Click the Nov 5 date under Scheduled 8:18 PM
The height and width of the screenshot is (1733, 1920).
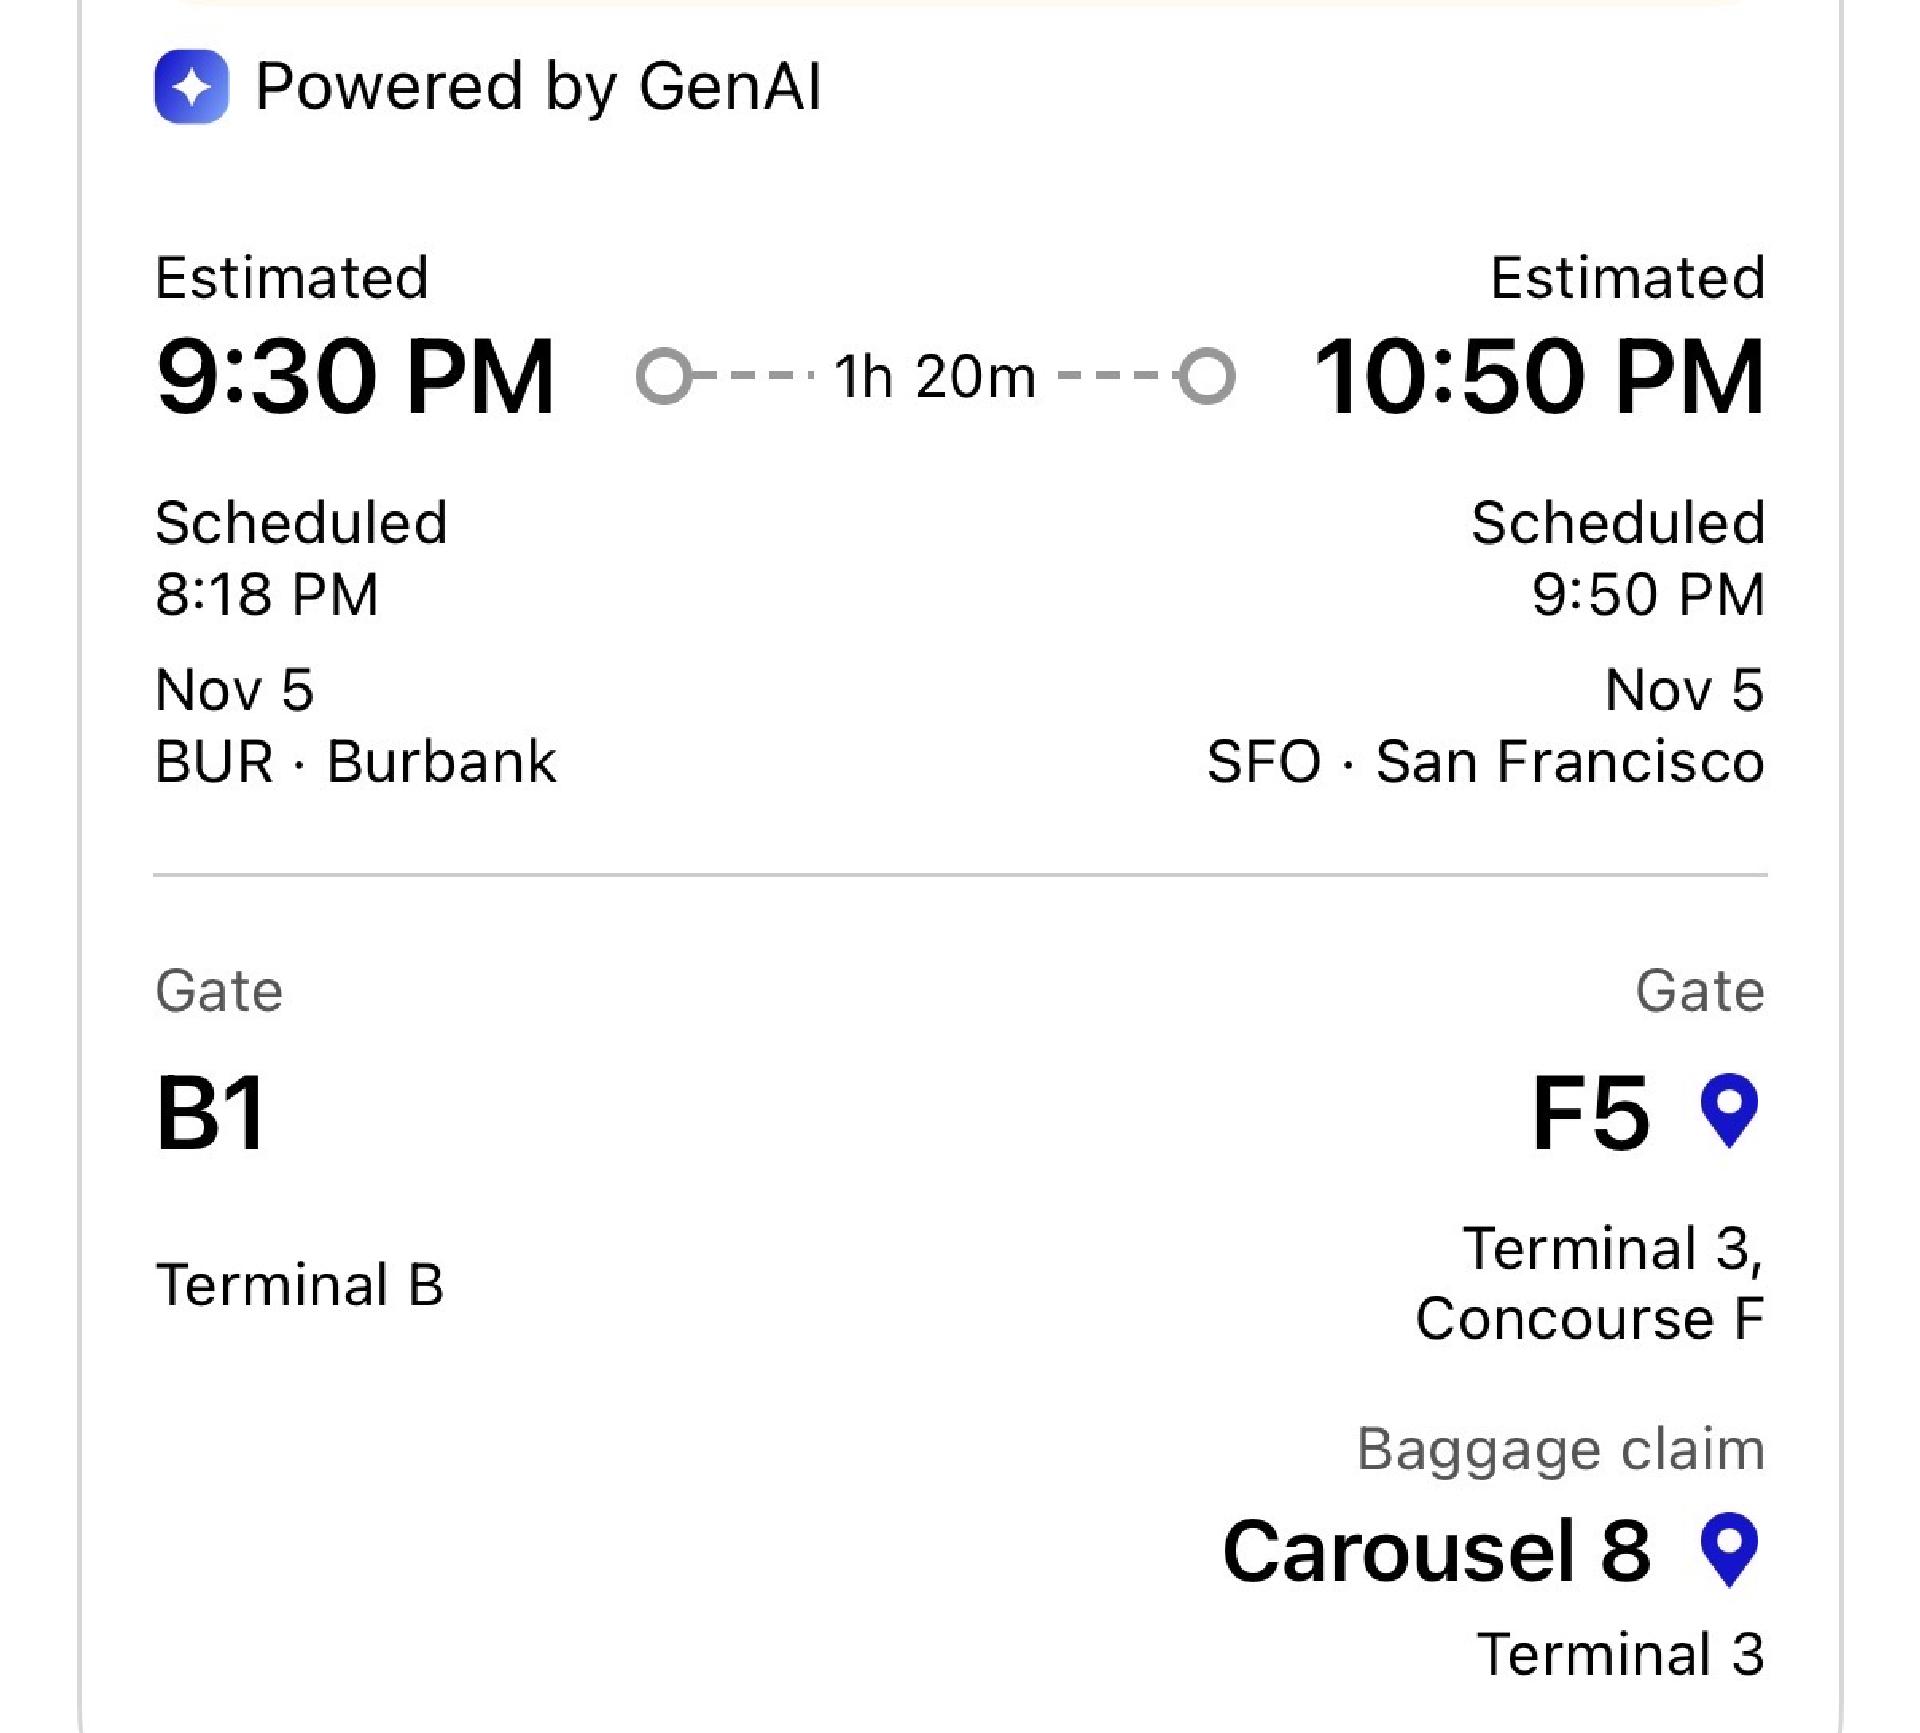[235, 690]
